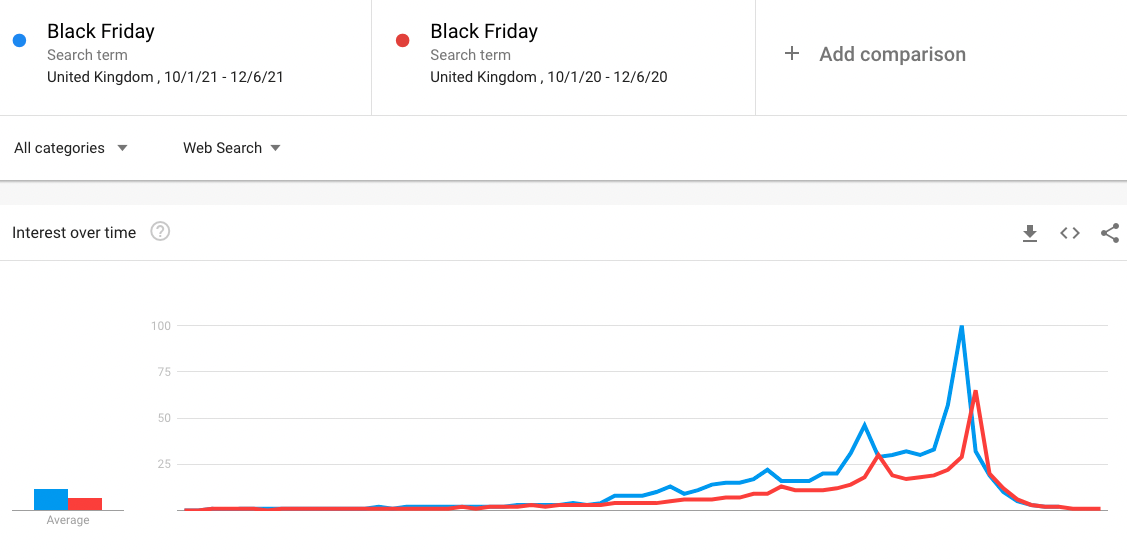Download the Interest over time data
Image resolution: width=1127 pixels, height=560 pixels.
tap(1030, 233)
